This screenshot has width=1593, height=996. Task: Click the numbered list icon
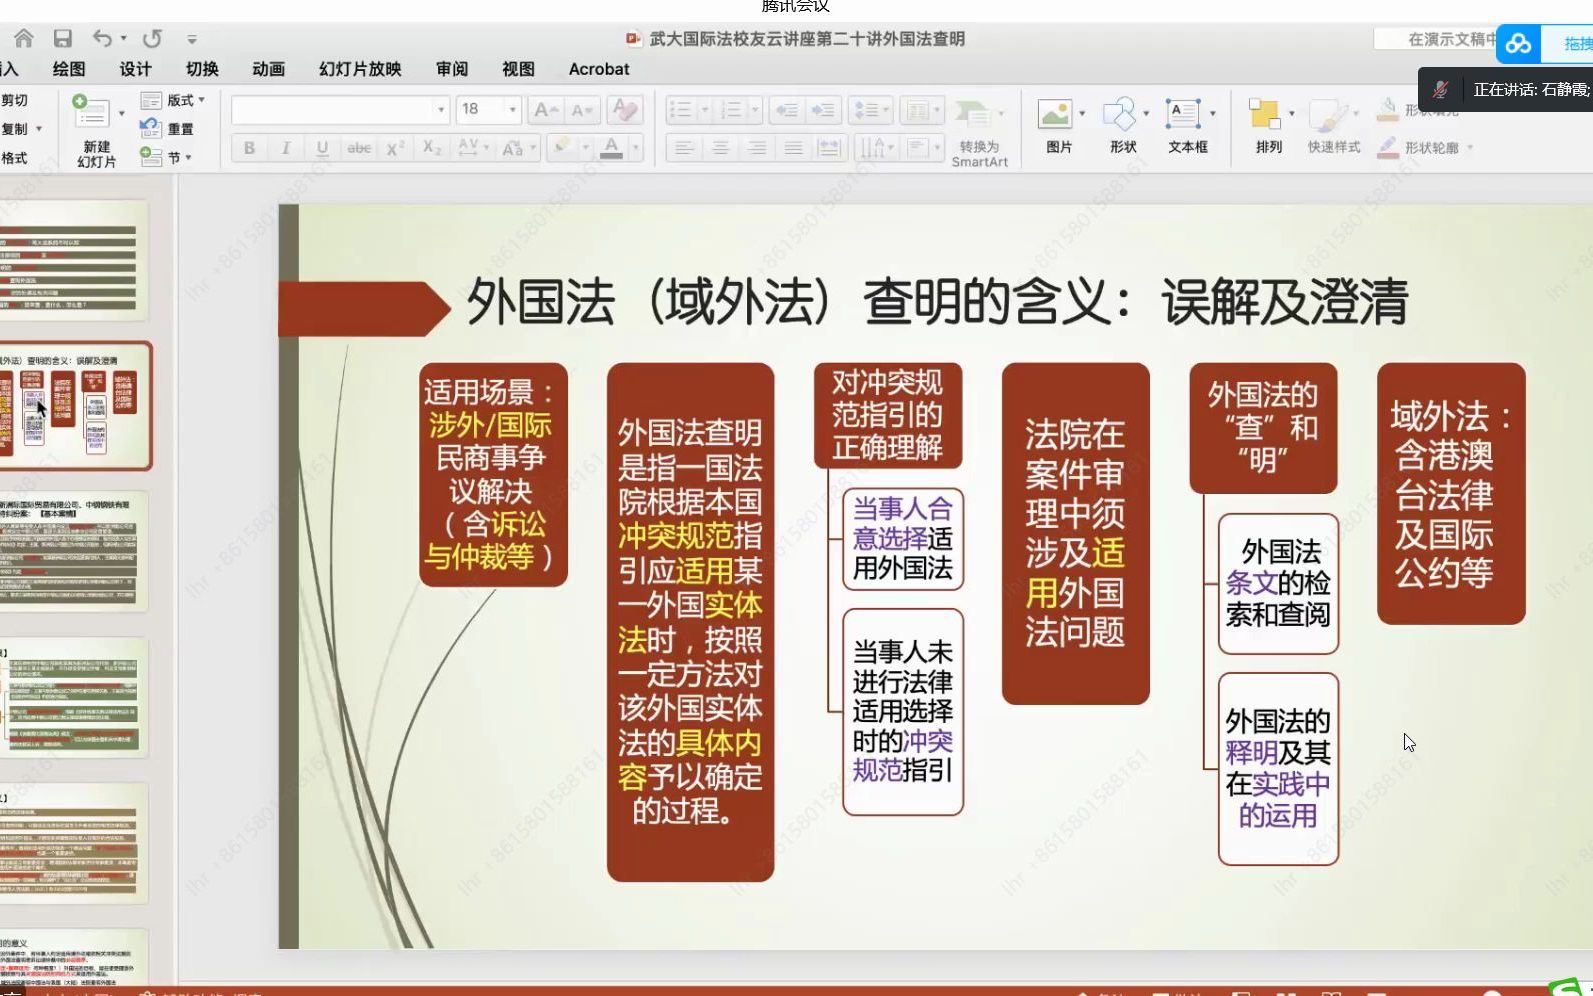pyautogui.click(x=732, y=109)
